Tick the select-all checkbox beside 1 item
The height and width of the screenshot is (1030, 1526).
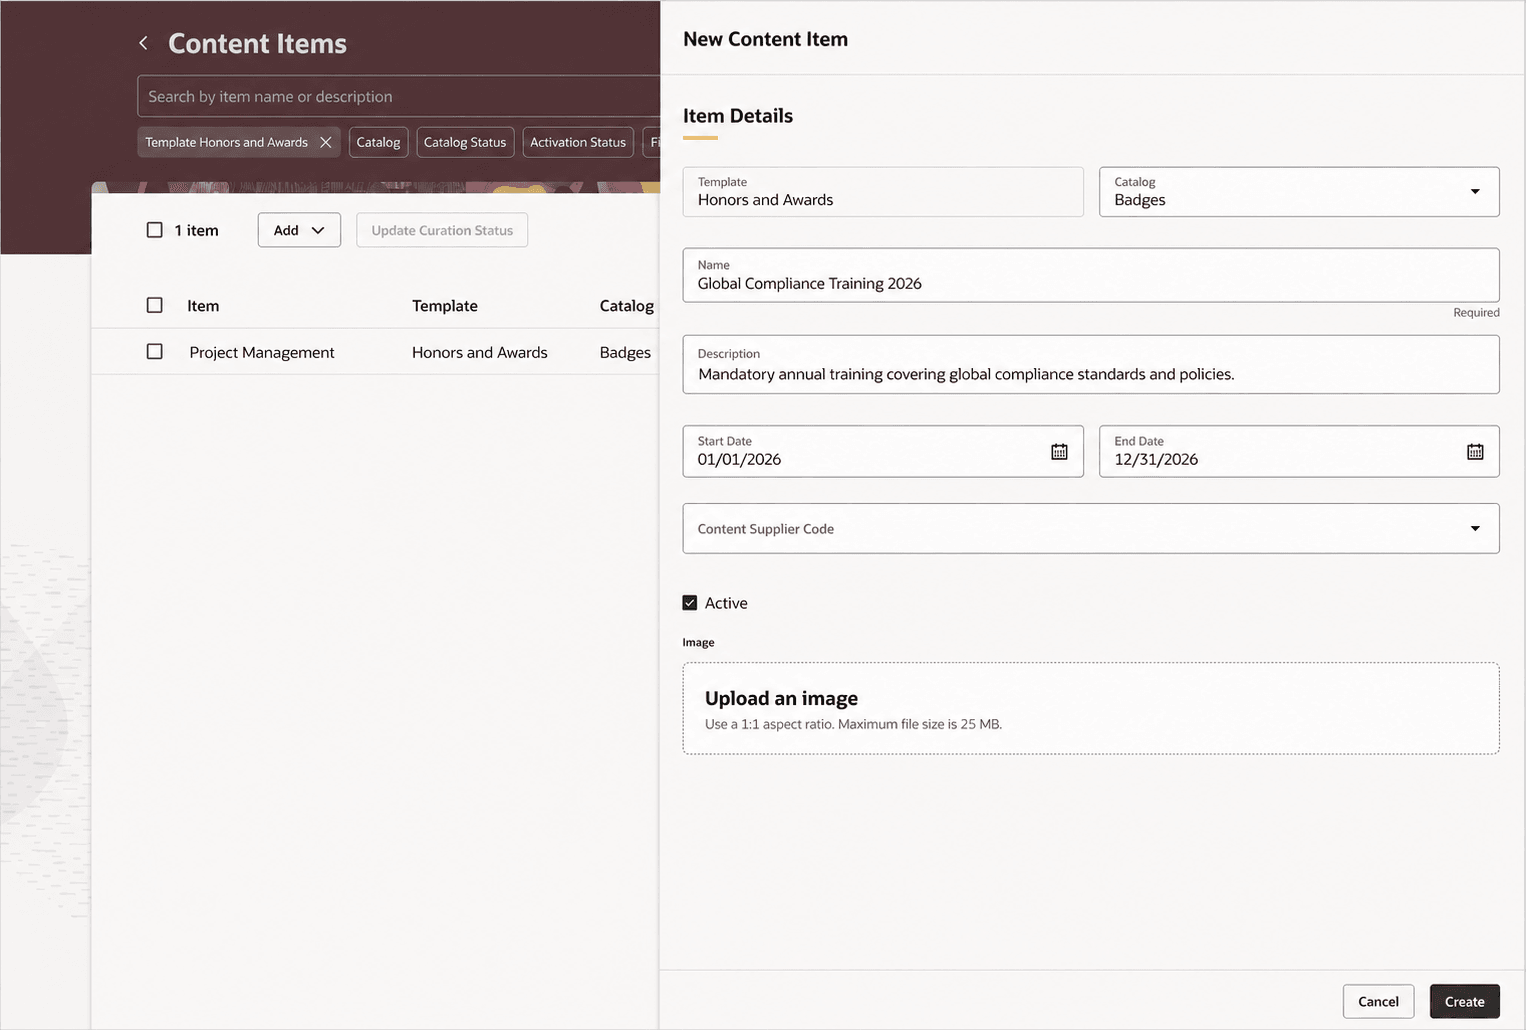pos(154,230)
